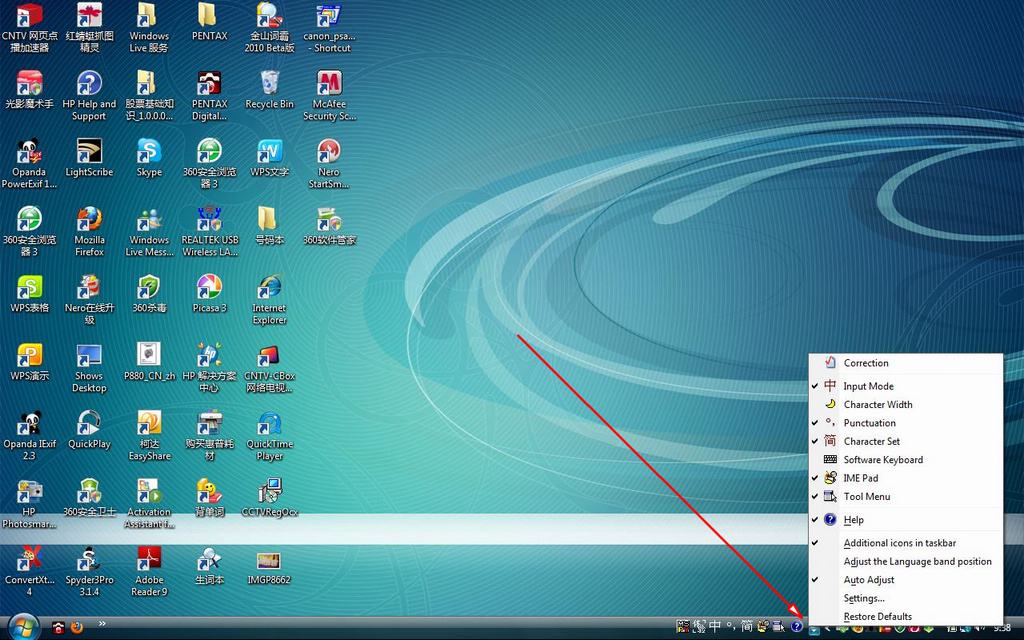Open WPS演示 desktop shortcut
Image resolution: width=1024 pixels, height=640 pixels.
point(29,362)
